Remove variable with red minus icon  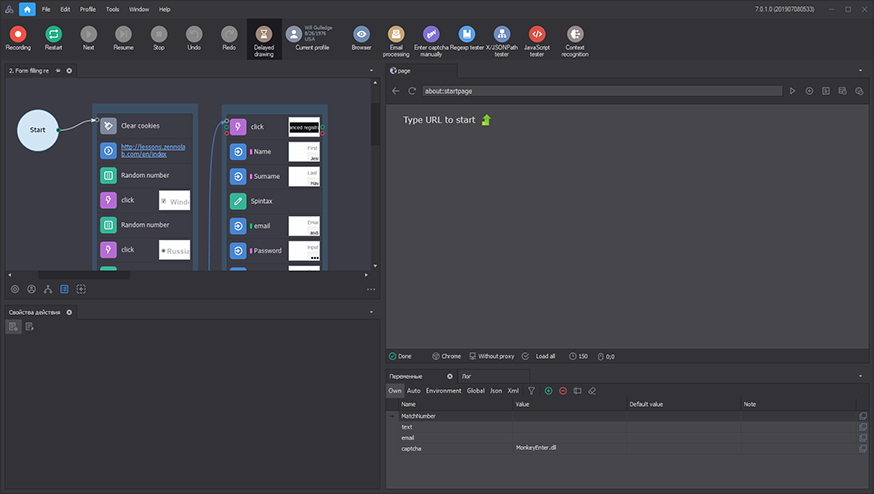[563, 391]
